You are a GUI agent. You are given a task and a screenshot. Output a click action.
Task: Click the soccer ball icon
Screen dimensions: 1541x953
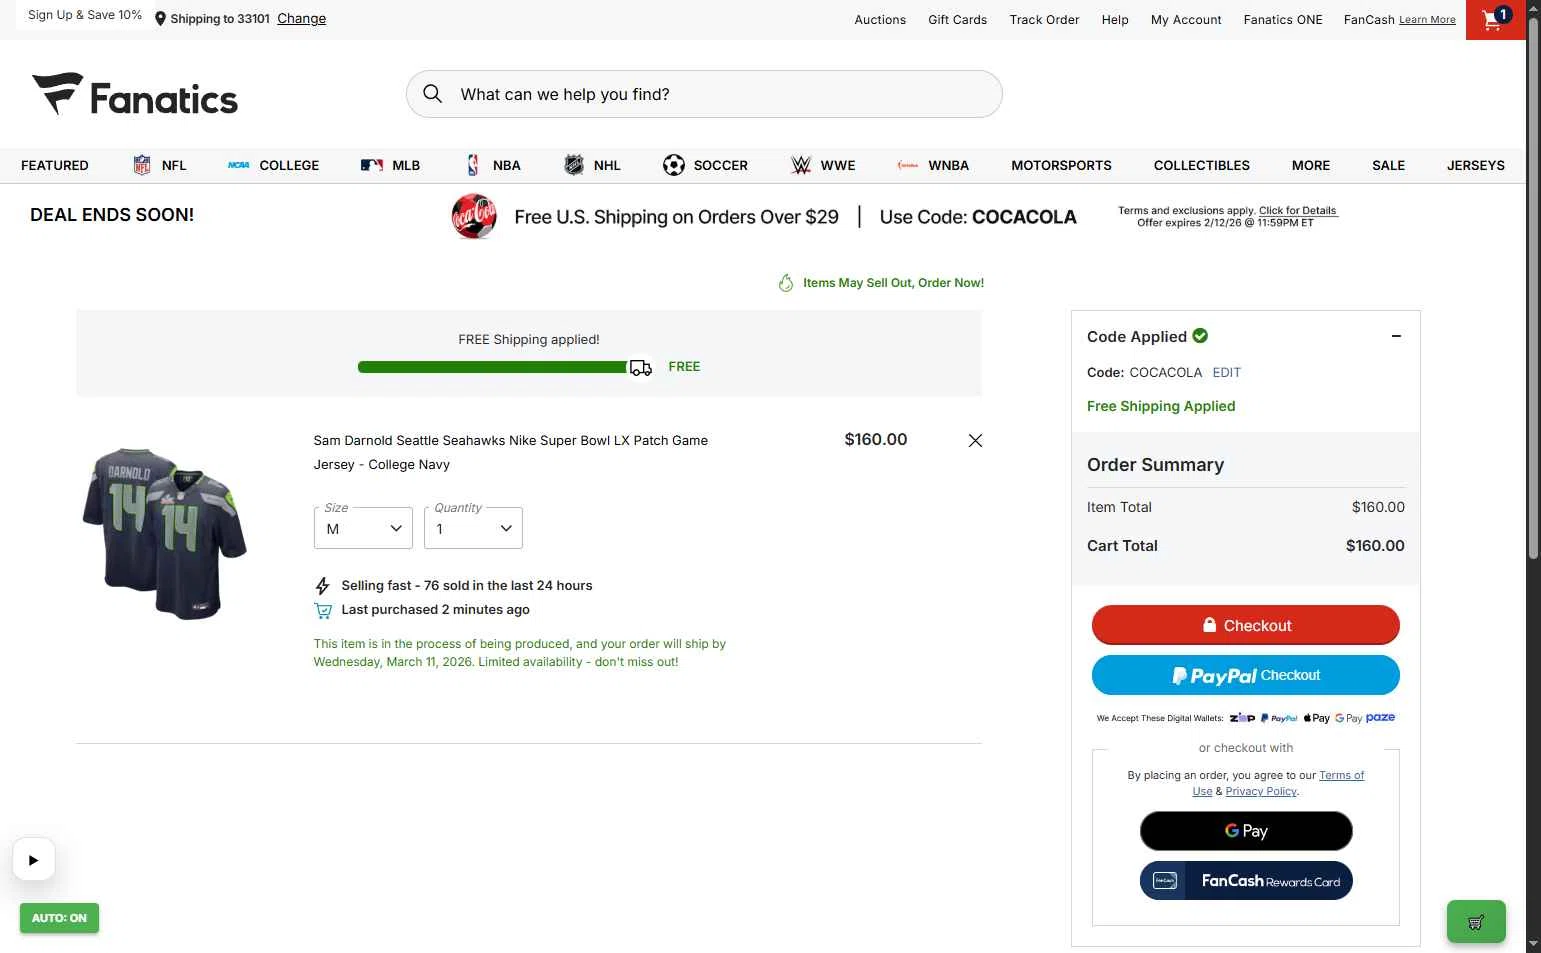tap(674, 165)
